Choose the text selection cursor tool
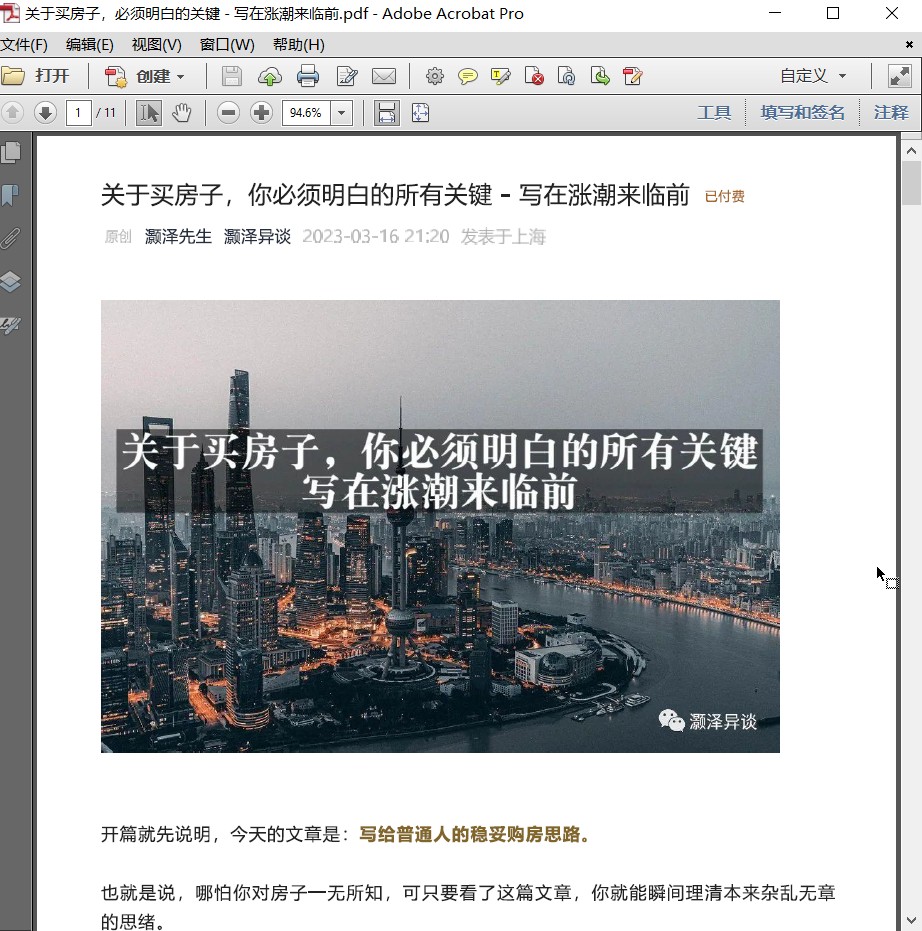This screenshot has width=922, height=931. (x=148, y=113)
